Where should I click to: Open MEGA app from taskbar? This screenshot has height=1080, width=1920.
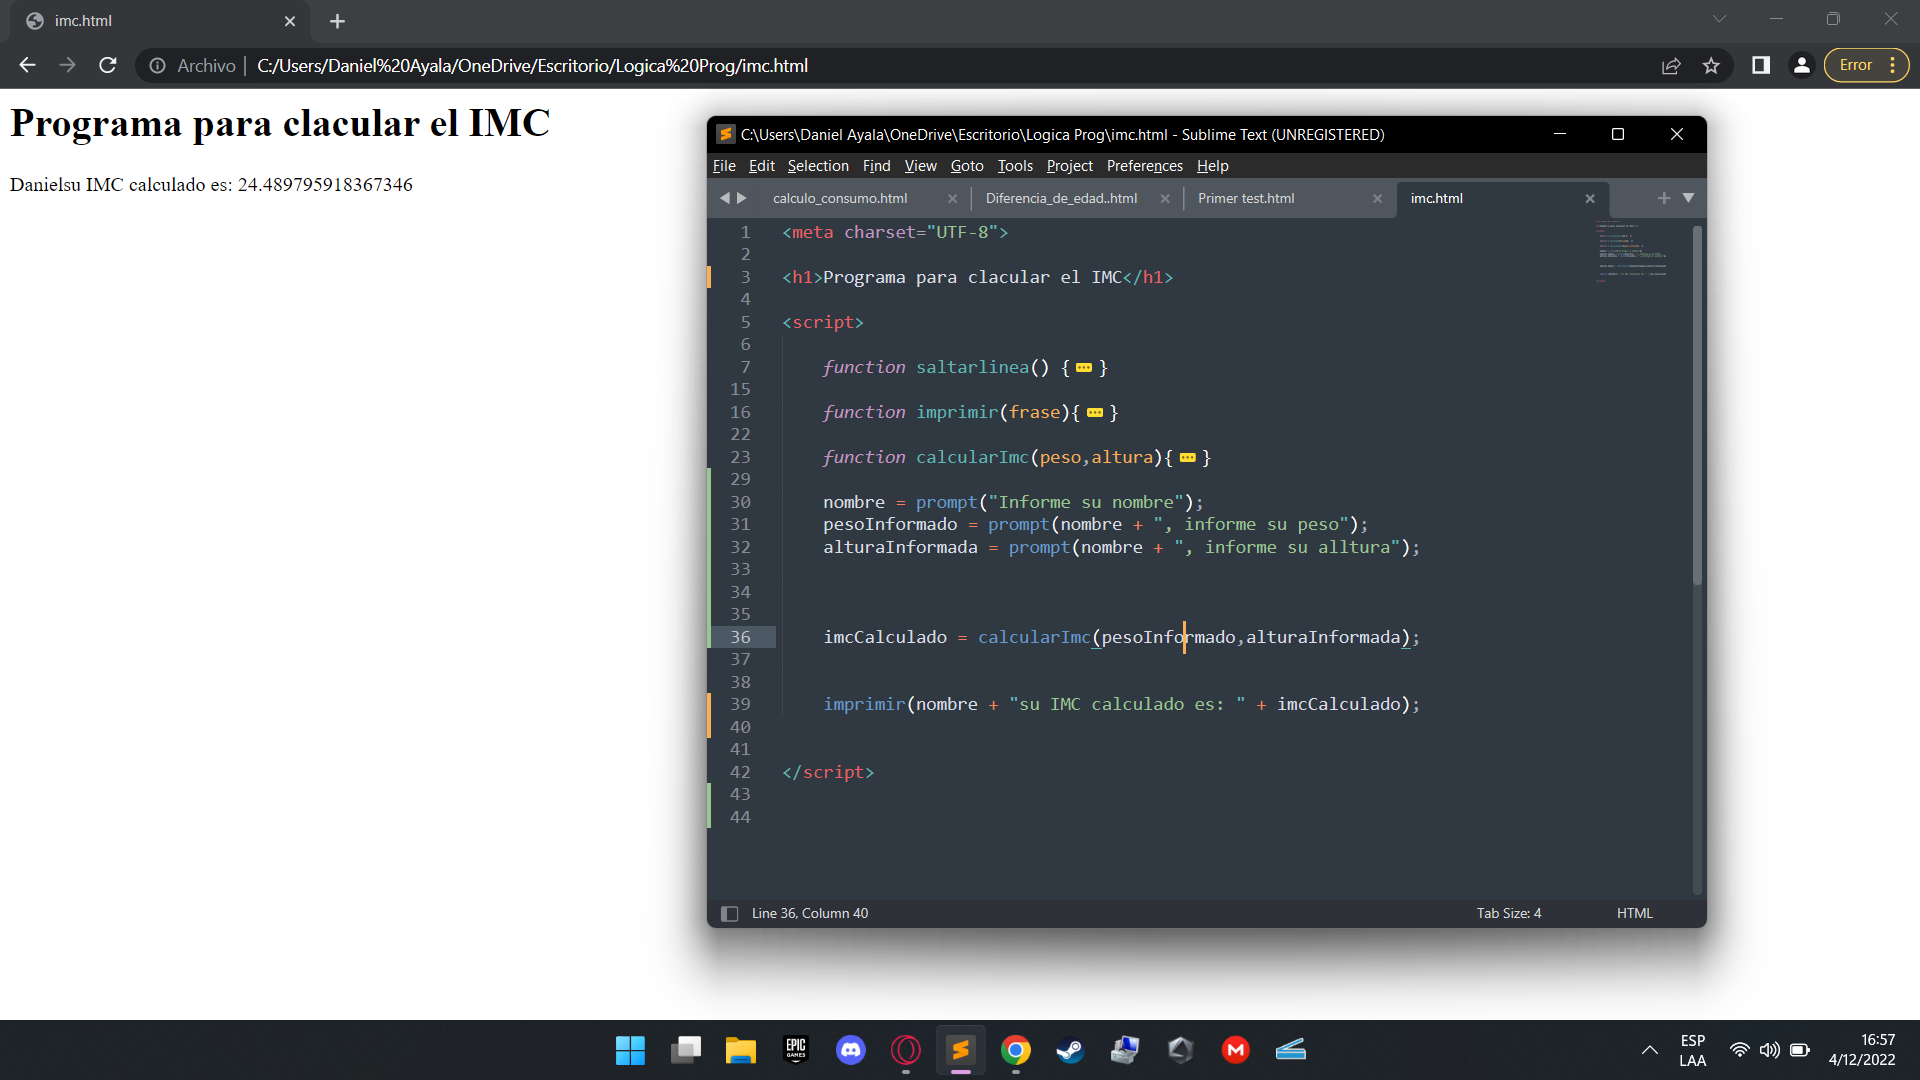click(x=1236, y=1050)
